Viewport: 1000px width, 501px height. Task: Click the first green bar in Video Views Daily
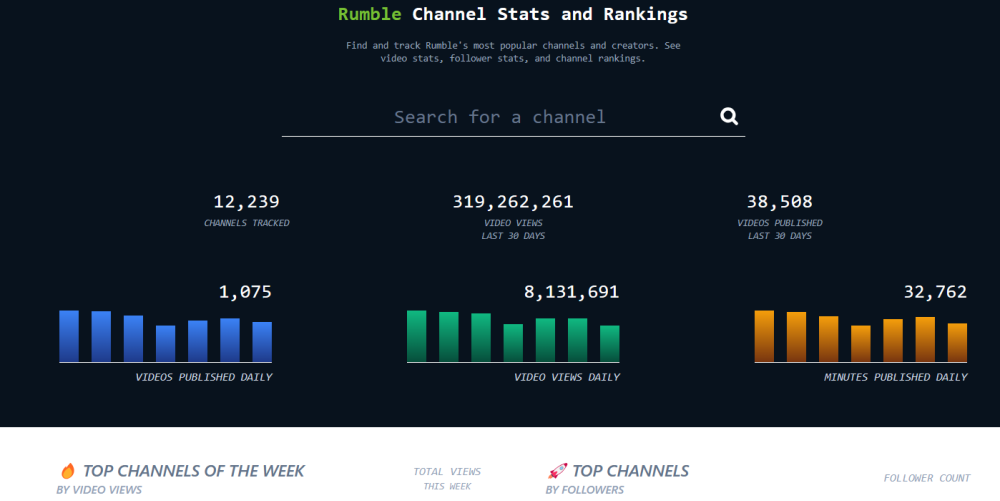tap(416, 336)
